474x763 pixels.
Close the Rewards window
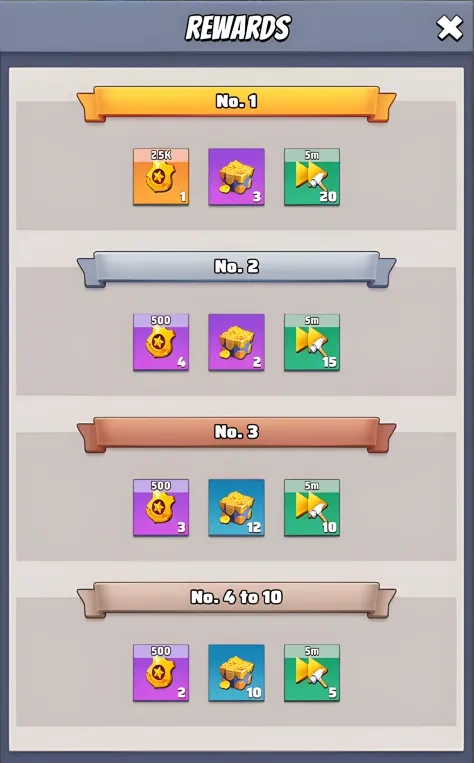coord(449,28)
